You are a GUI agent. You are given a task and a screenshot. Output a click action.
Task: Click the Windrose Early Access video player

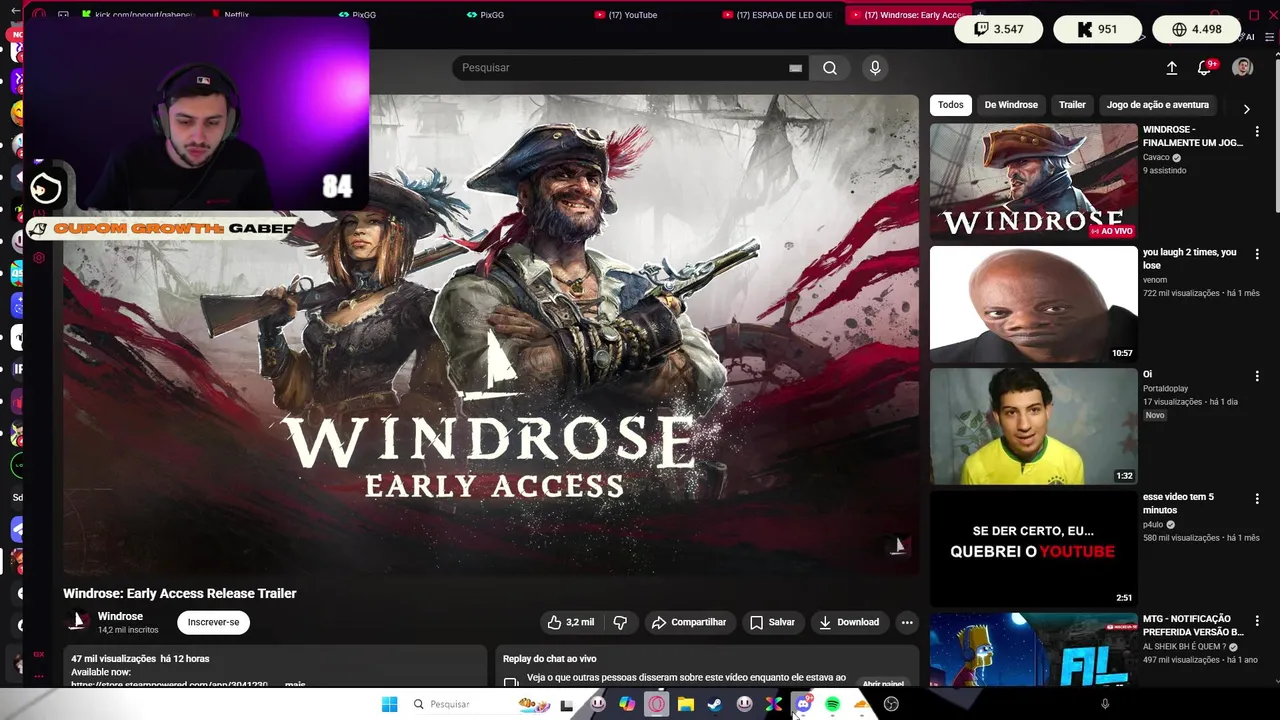point(491,335)
